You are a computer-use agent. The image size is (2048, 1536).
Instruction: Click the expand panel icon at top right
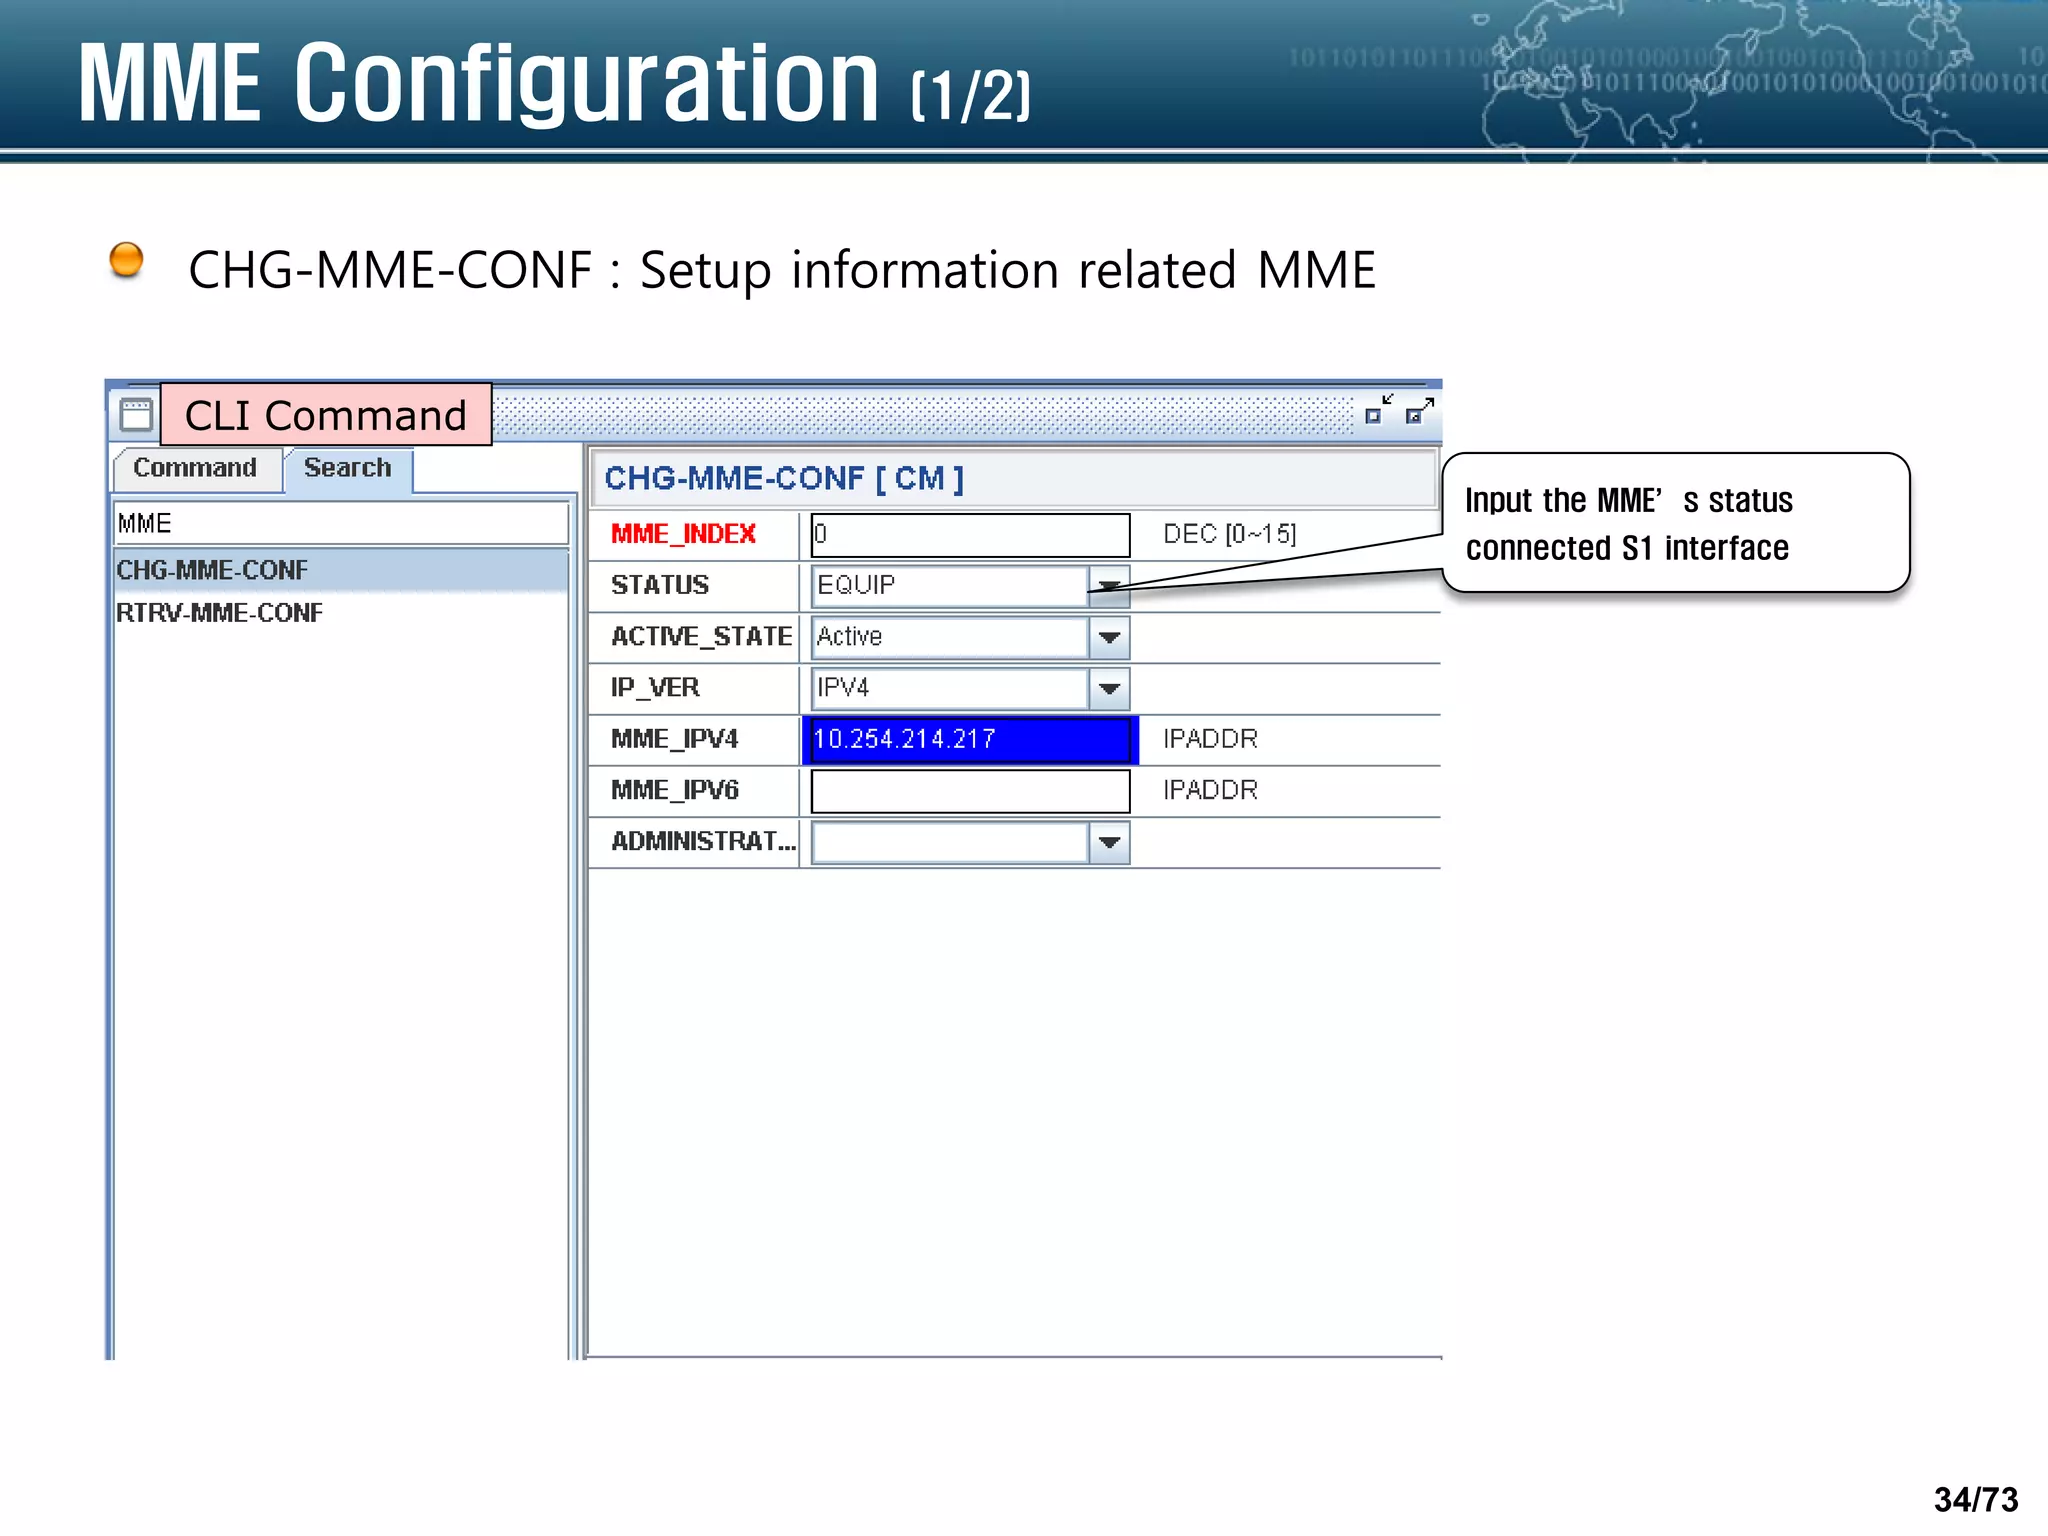click(1420, 410)
